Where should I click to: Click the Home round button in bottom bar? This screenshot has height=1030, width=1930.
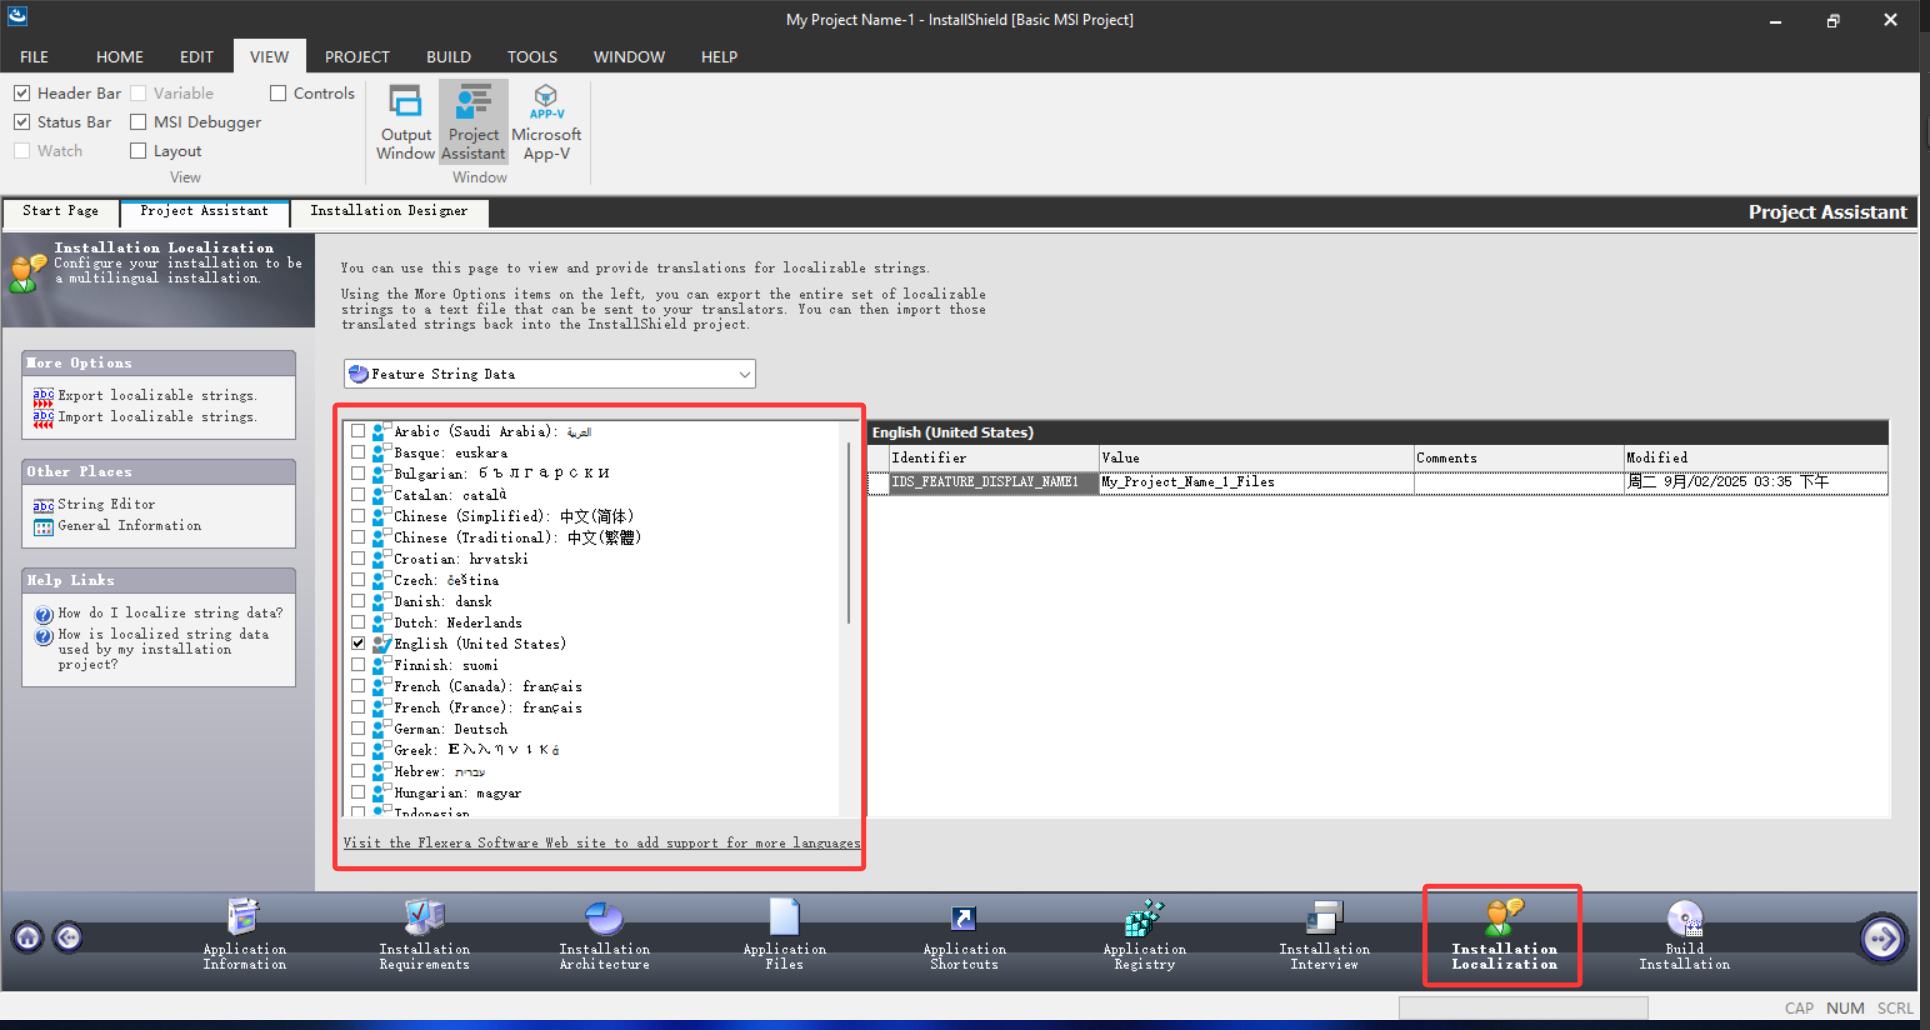pos(28,937)
